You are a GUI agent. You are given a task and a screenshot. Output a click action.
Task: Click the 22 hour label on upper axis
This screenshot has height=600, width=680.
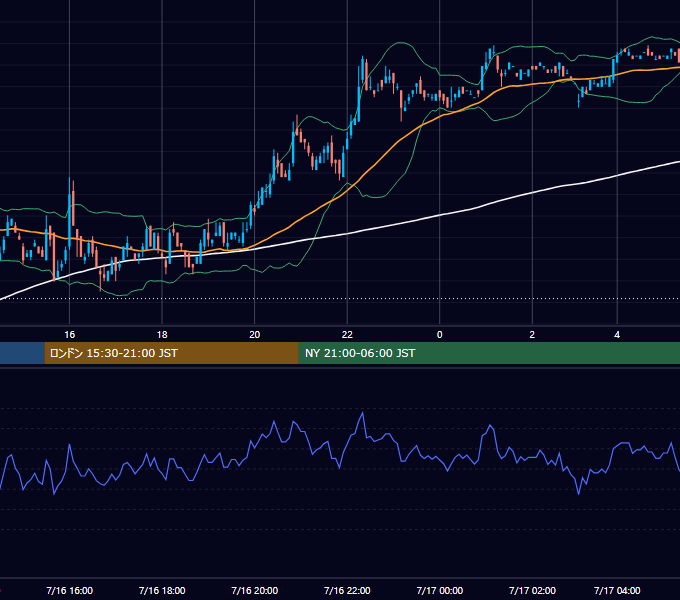click(x=347, y=335)
